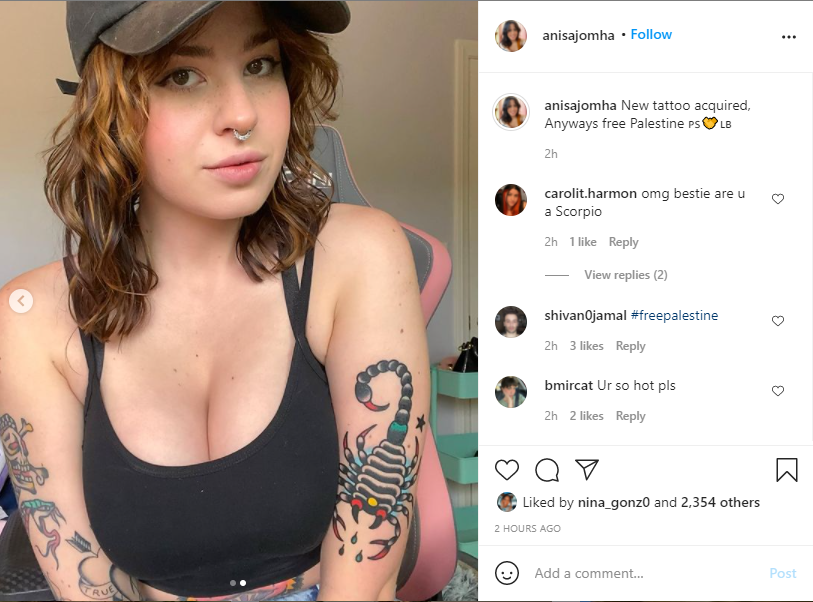The height and width of the screenshot is (602, 813).
Task: Select the first carousel dot indicator
Action: point(233,583)
